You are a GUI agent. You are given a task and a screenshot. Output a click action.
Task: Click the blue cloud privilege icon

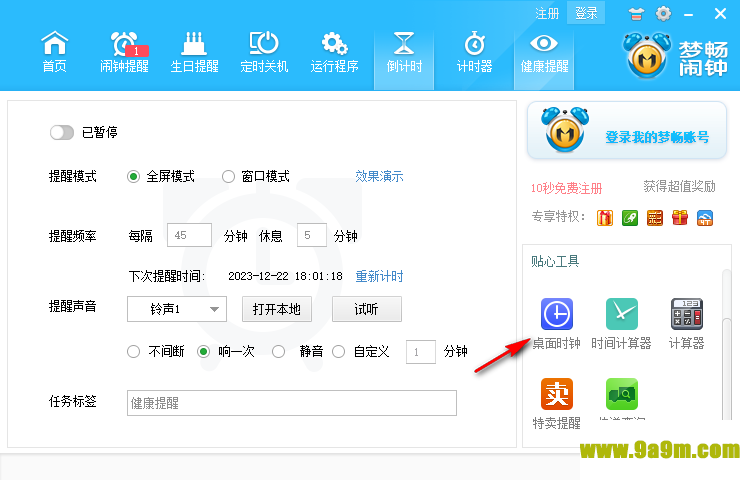point(705,218)
